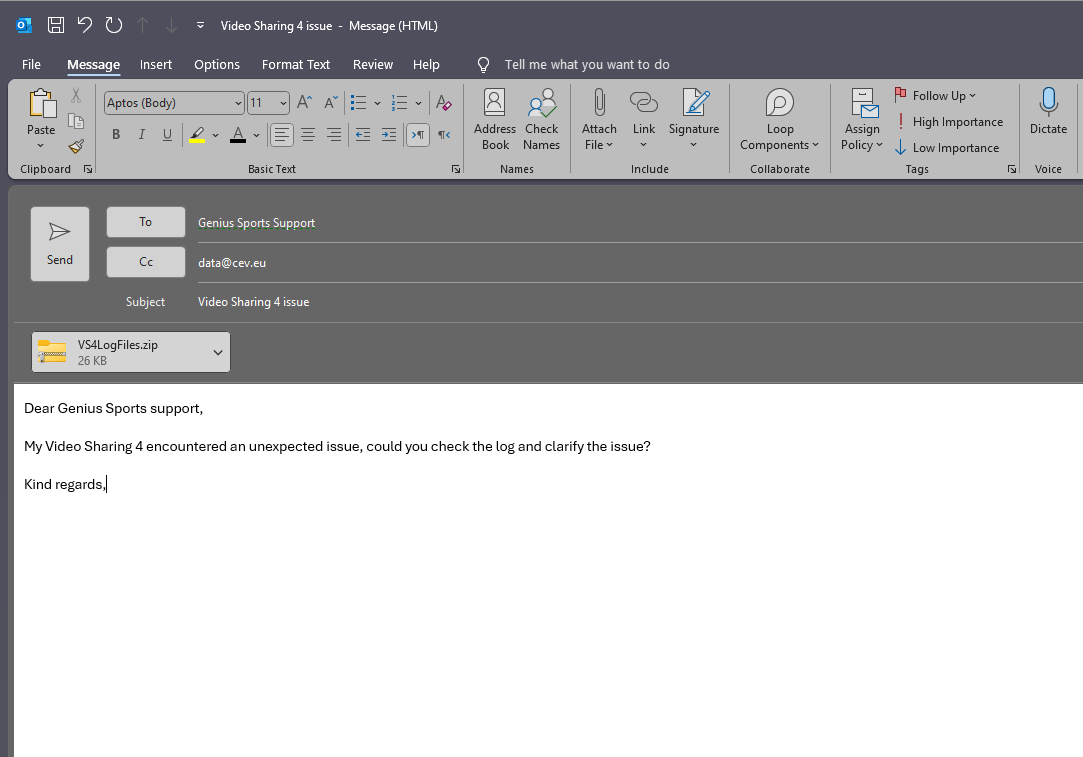Screen dimensions: 1083x757
Task: Select the Format Painter brush
Action: (76, 146)
